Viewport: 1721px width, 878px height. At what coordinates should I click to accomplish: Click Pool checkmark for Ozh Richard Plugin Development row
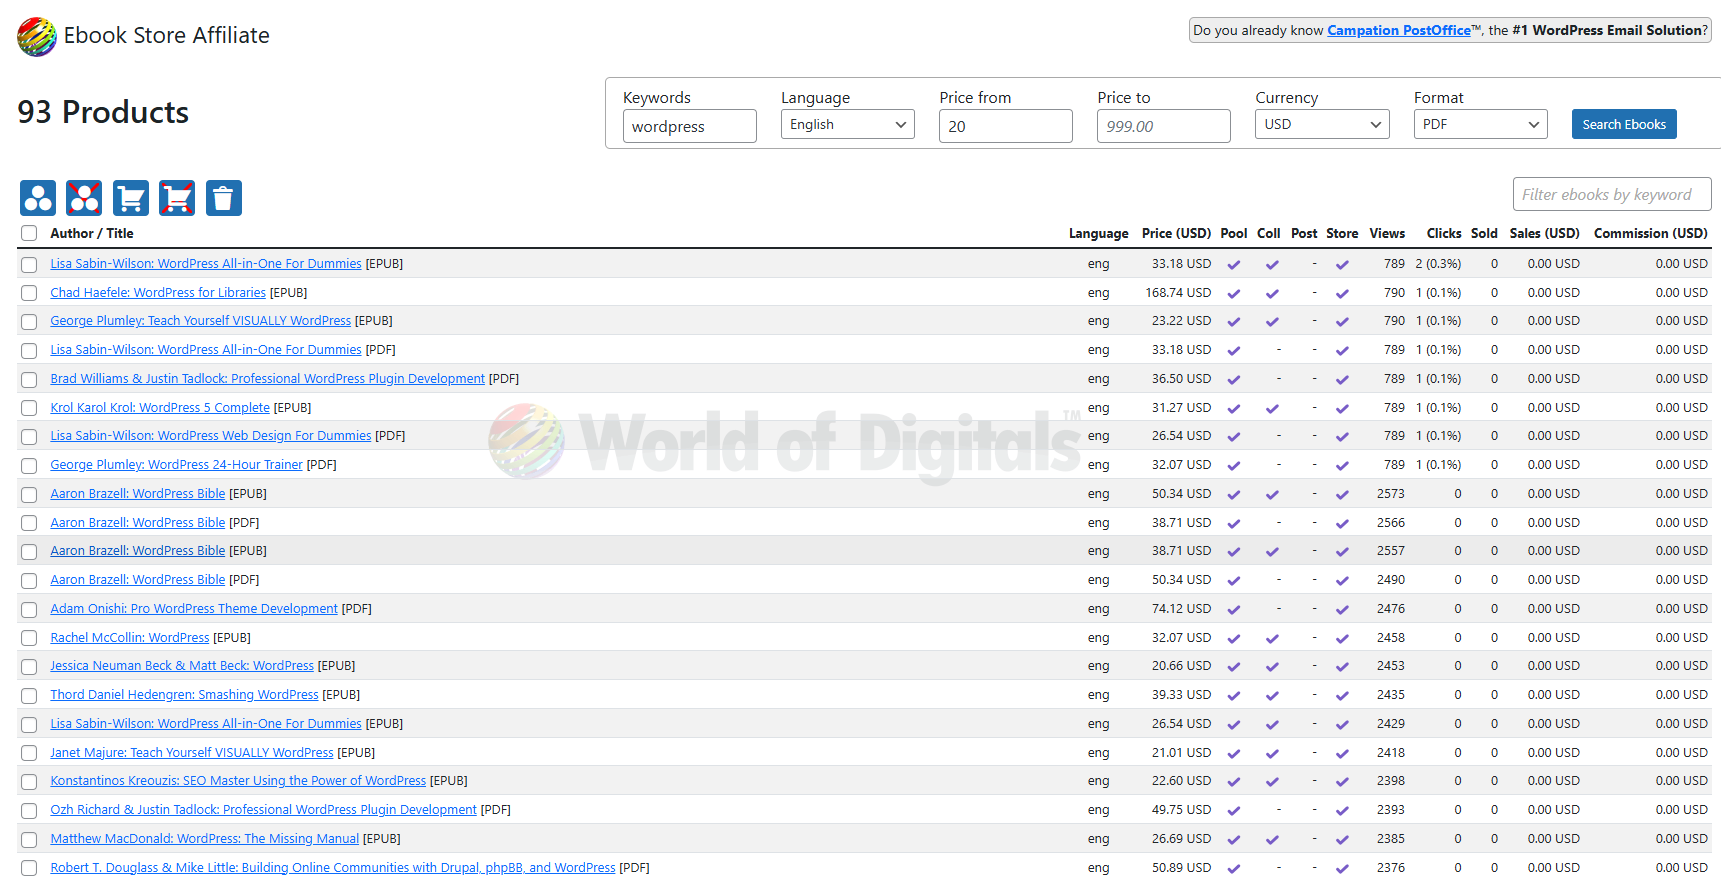point(1234,811)
